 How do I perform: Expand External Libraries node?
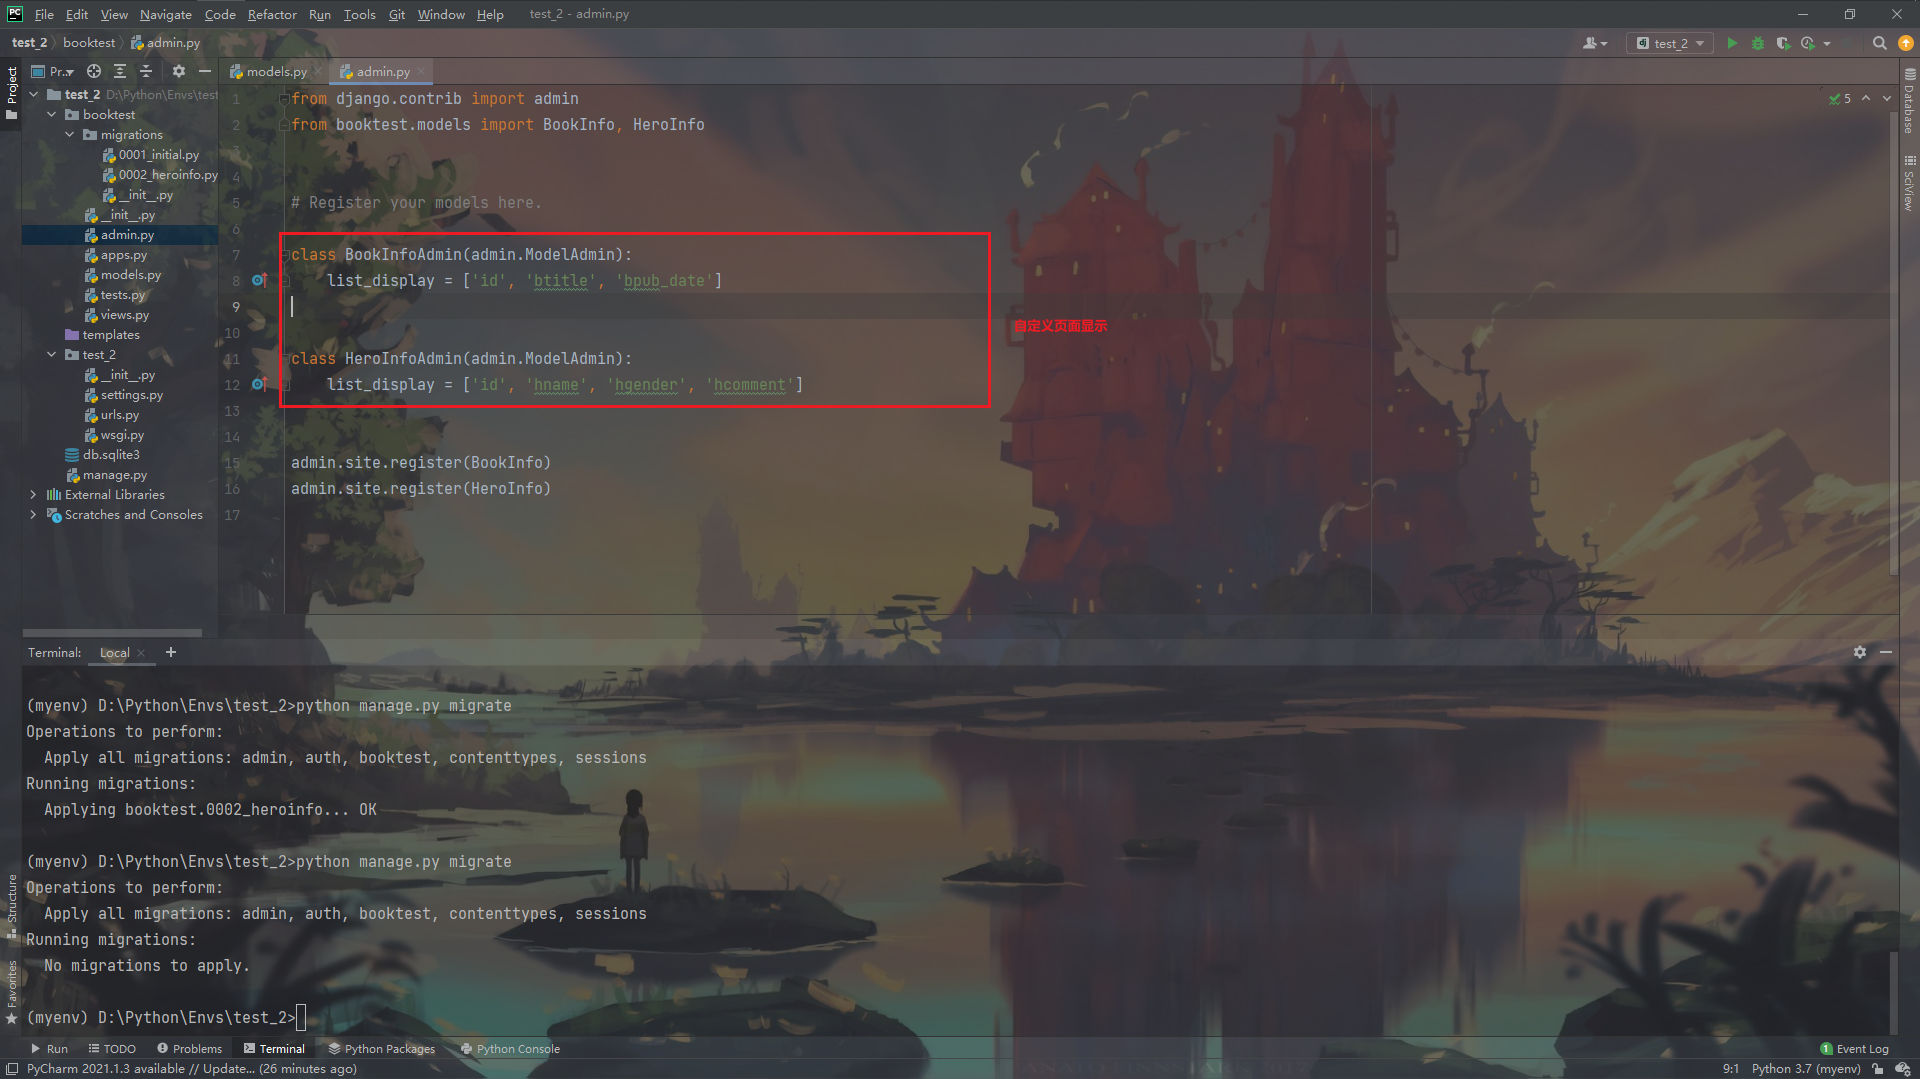[33, 495]
